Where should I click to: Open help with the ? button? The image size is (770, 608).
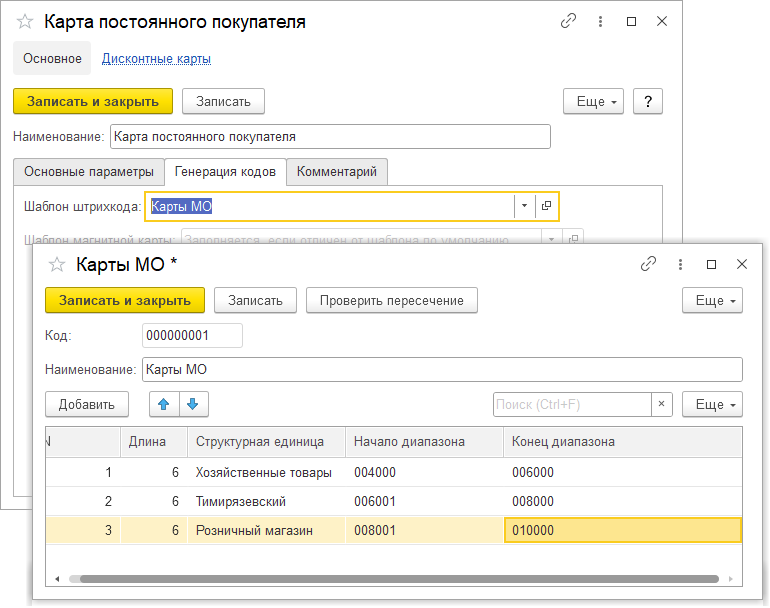pos(648,102)
